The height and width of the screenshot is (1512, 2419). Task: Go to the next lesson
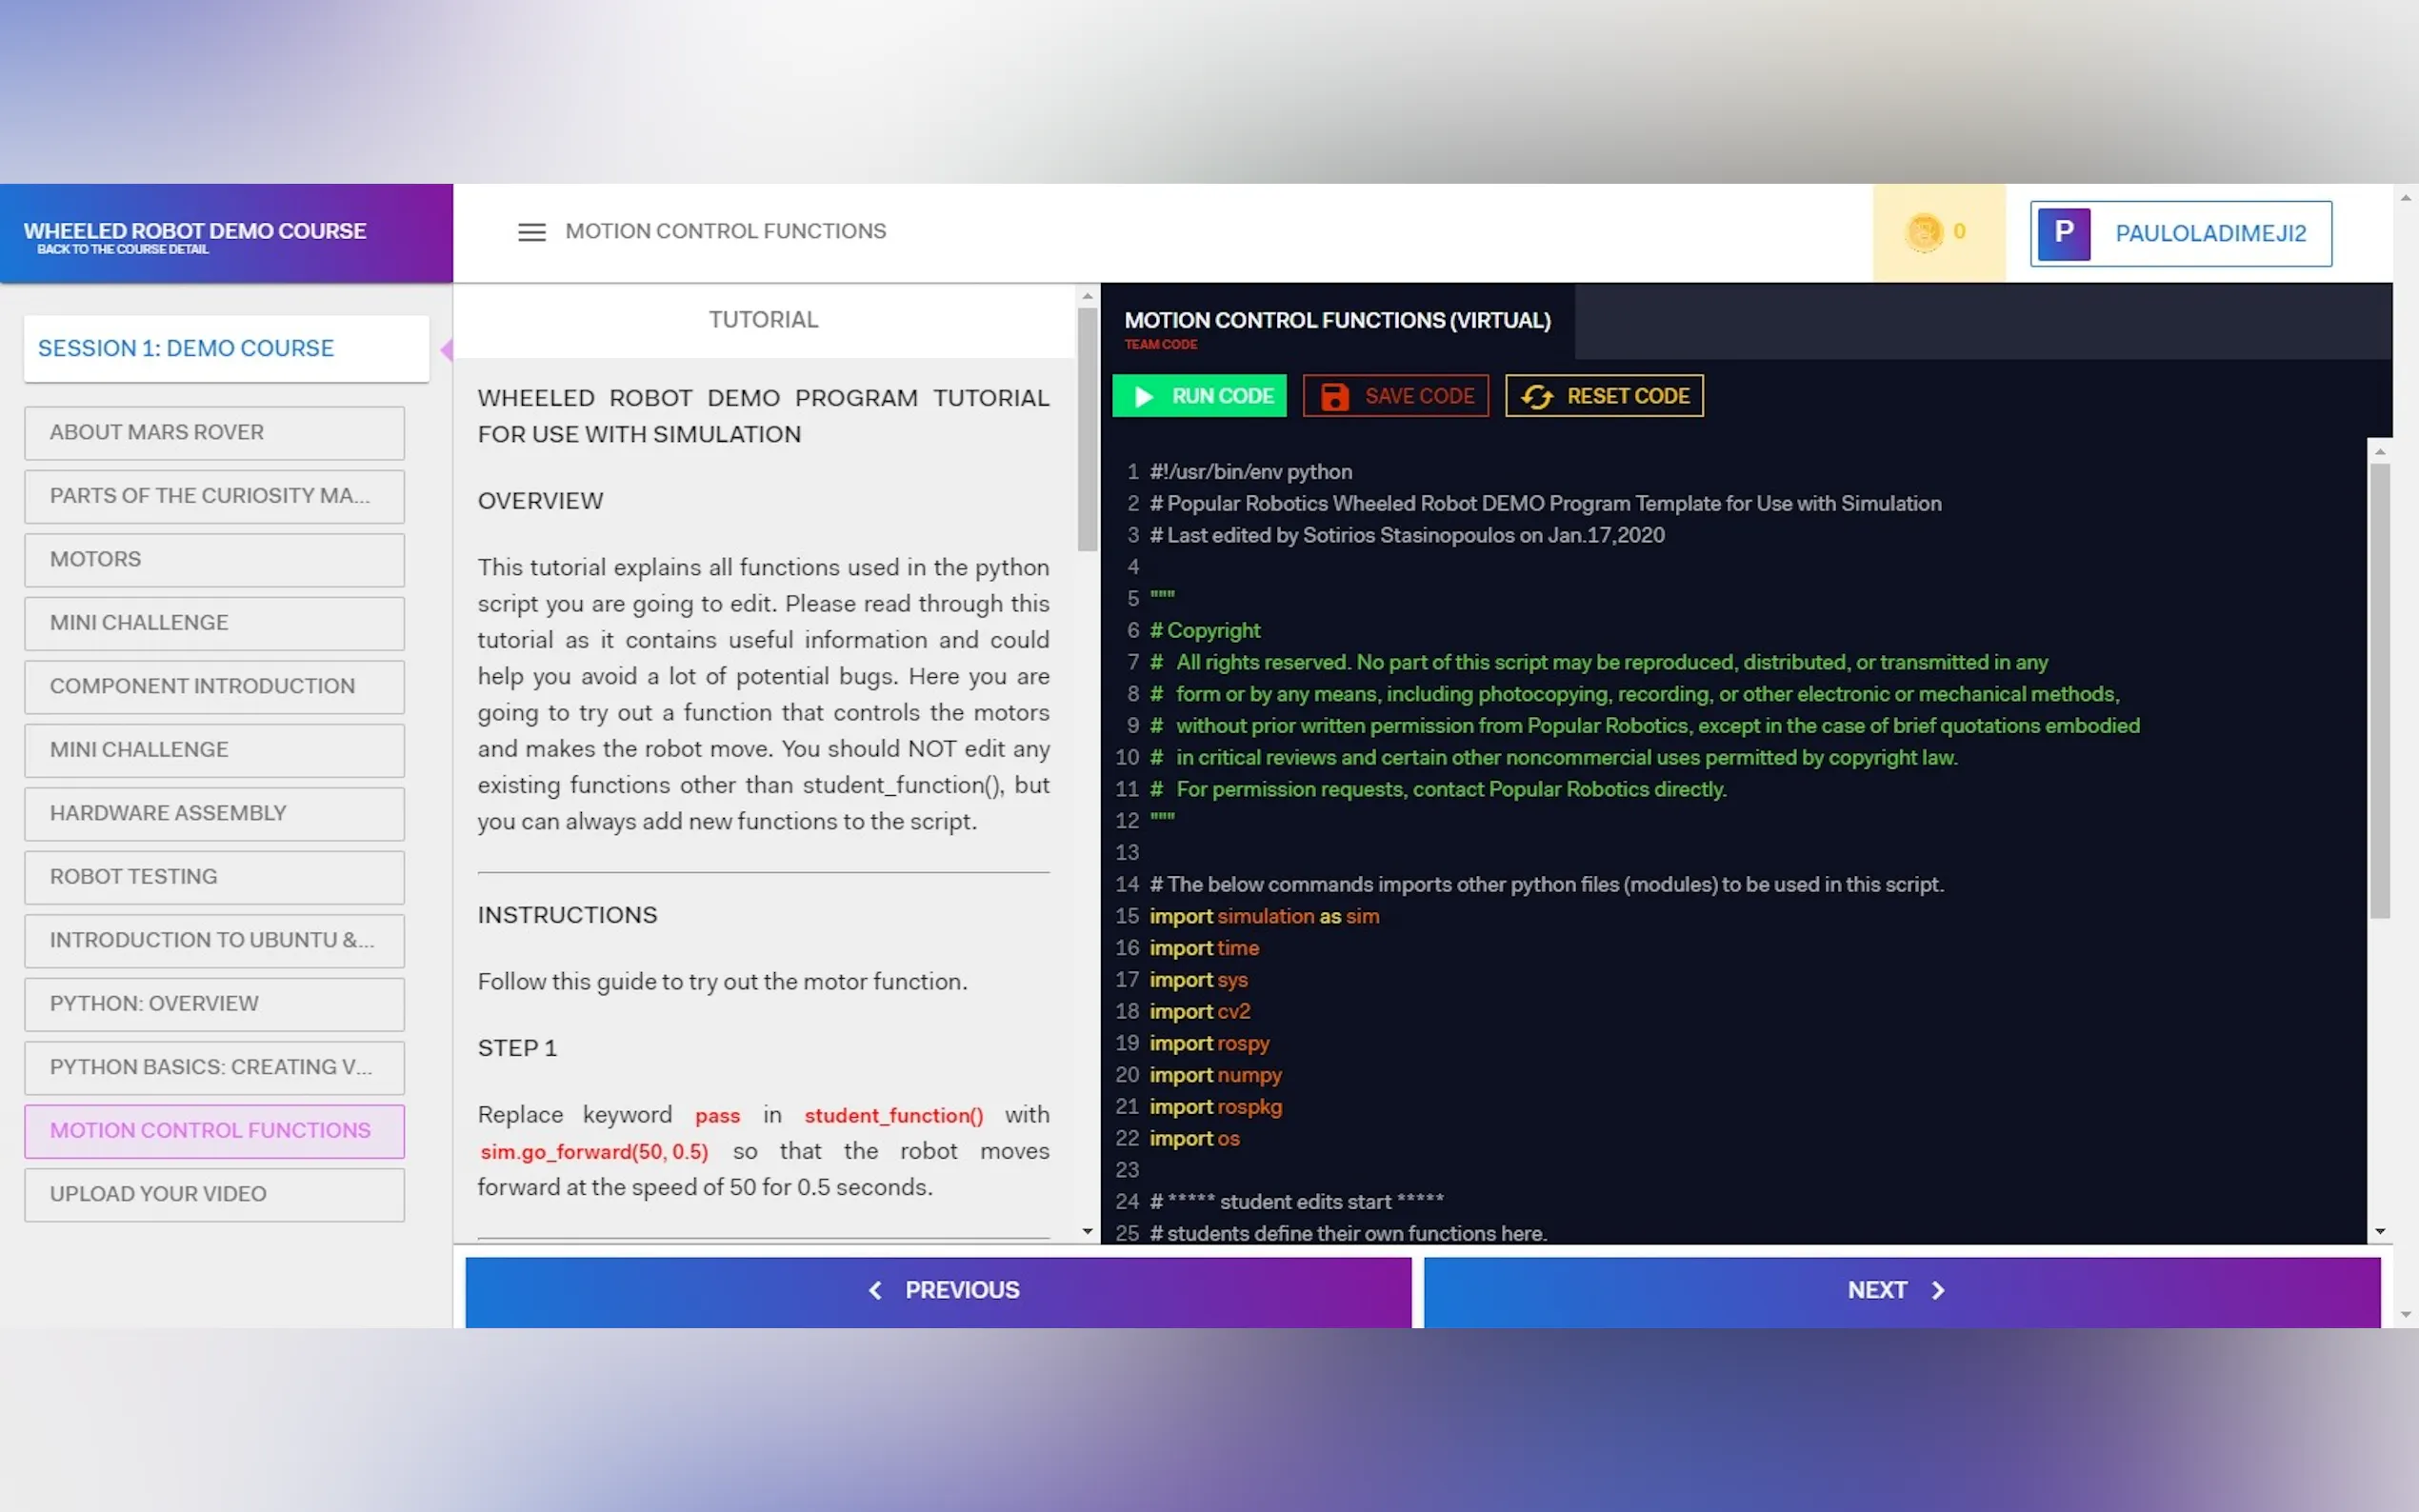pos(1902,1291)
